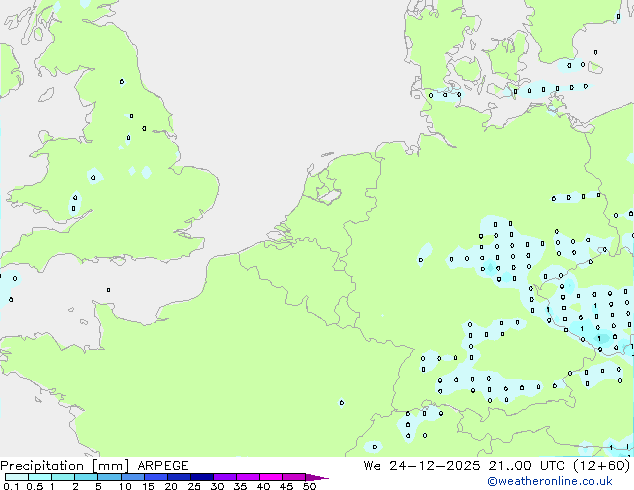This screenshot has height=490, width=634.
Task: Click the Zeeland river delta on the Dutch coast
Action: (276, 238)
